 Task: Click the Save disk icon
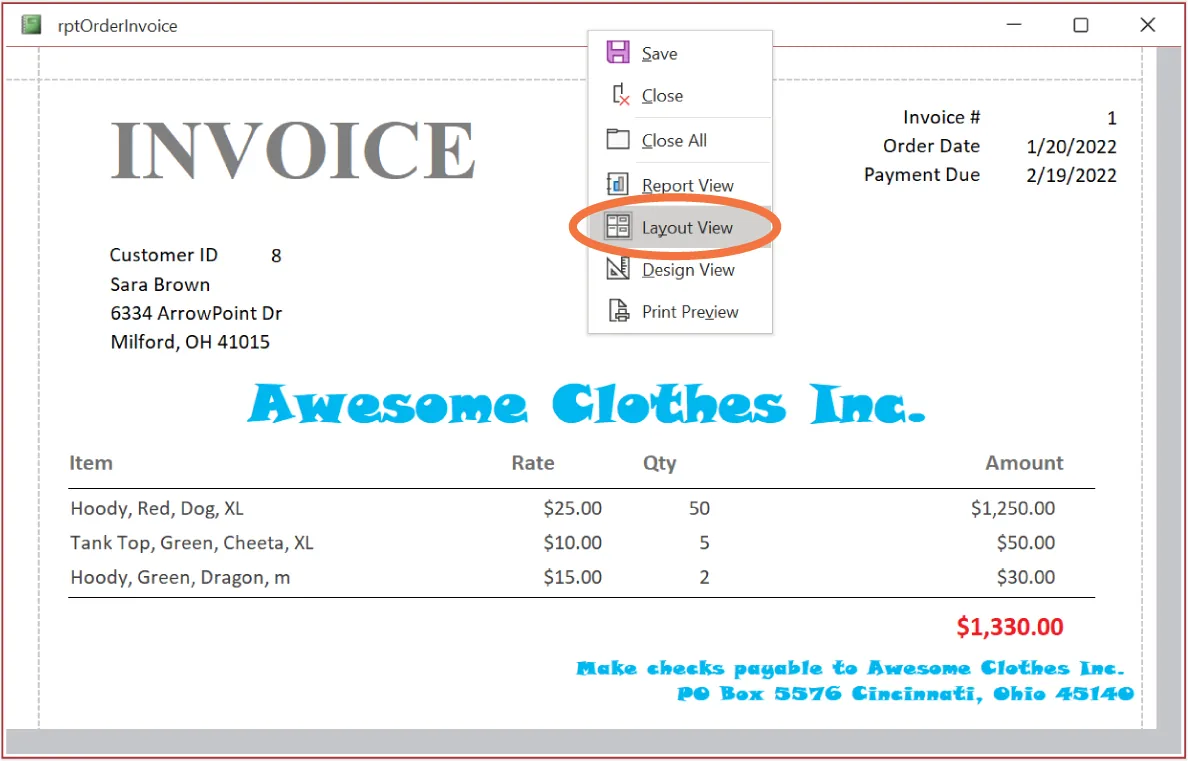coord(618,52)
